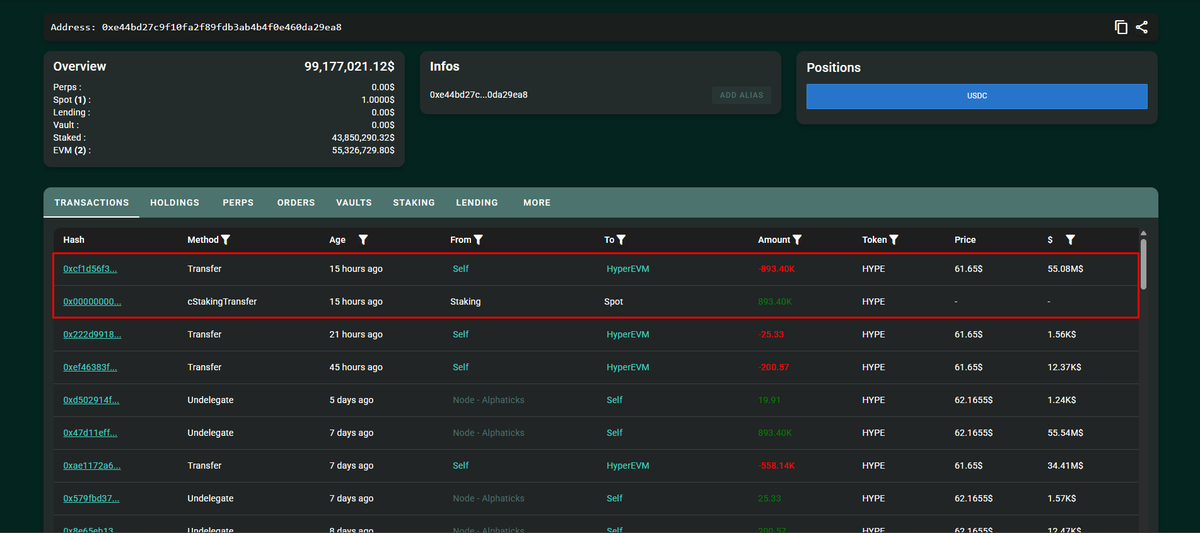Click HyperEVM in the 0xae1172a6 row
This screenshot has width=1200, height=533.
[x=628, y=466]
